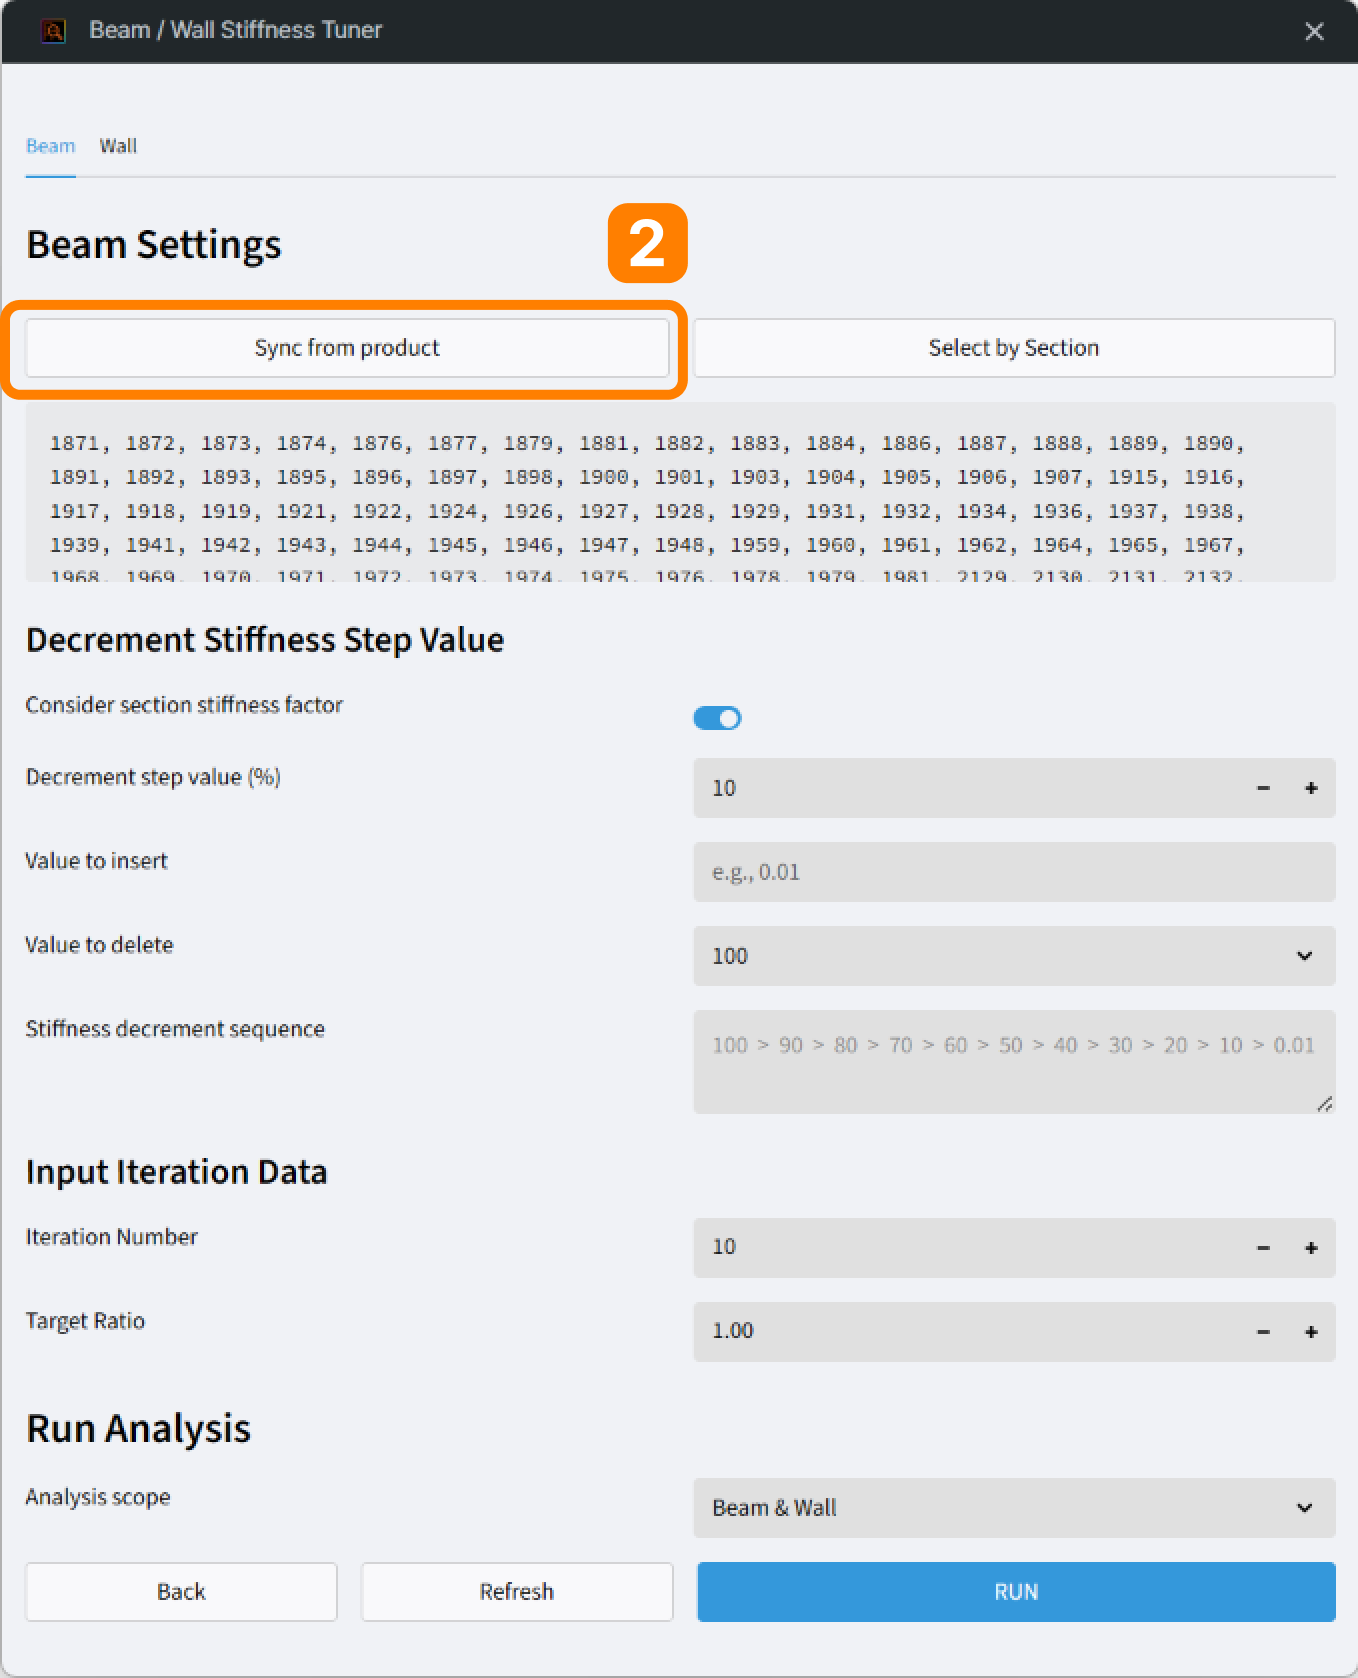
Task: Click the Value to delete label
Action: [x=100, y=945]
